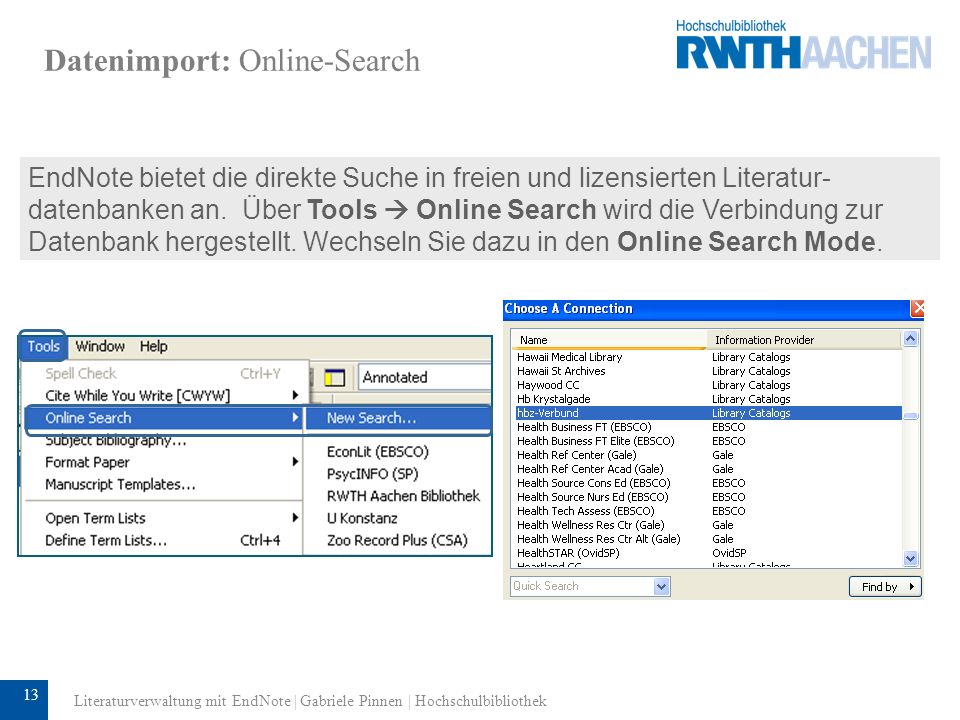Select Define Term Lists... entry
This screenshot has width=960, height=720.
pyautogui.click(x=163, y=541)
